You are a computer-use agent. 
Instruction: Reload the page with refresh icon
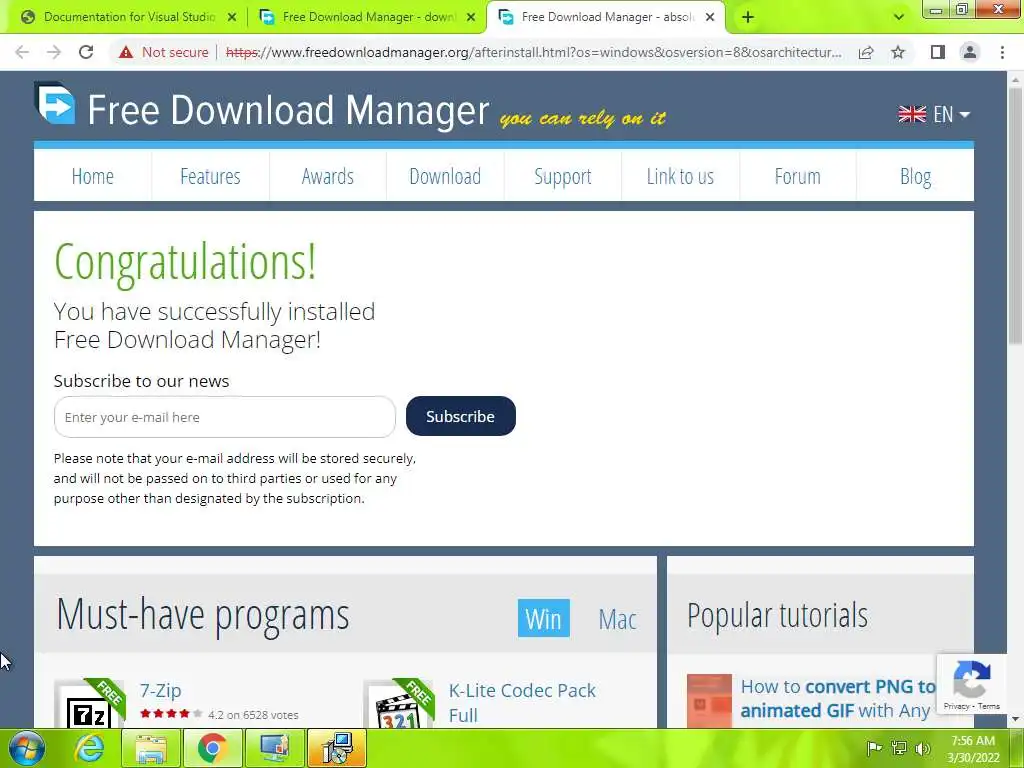[86, 52]
